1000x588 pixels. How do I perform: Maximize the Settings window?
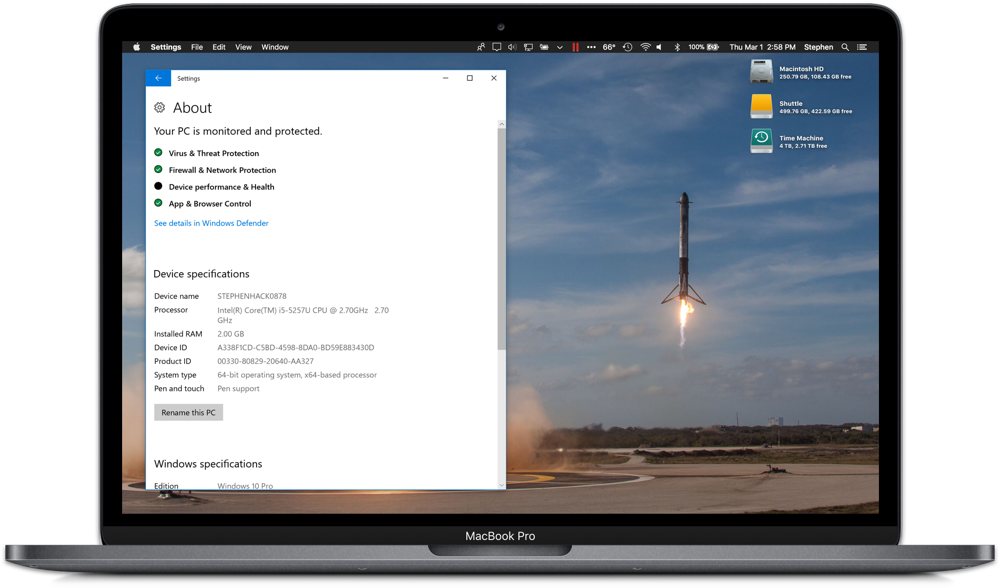tap(469, 78)
